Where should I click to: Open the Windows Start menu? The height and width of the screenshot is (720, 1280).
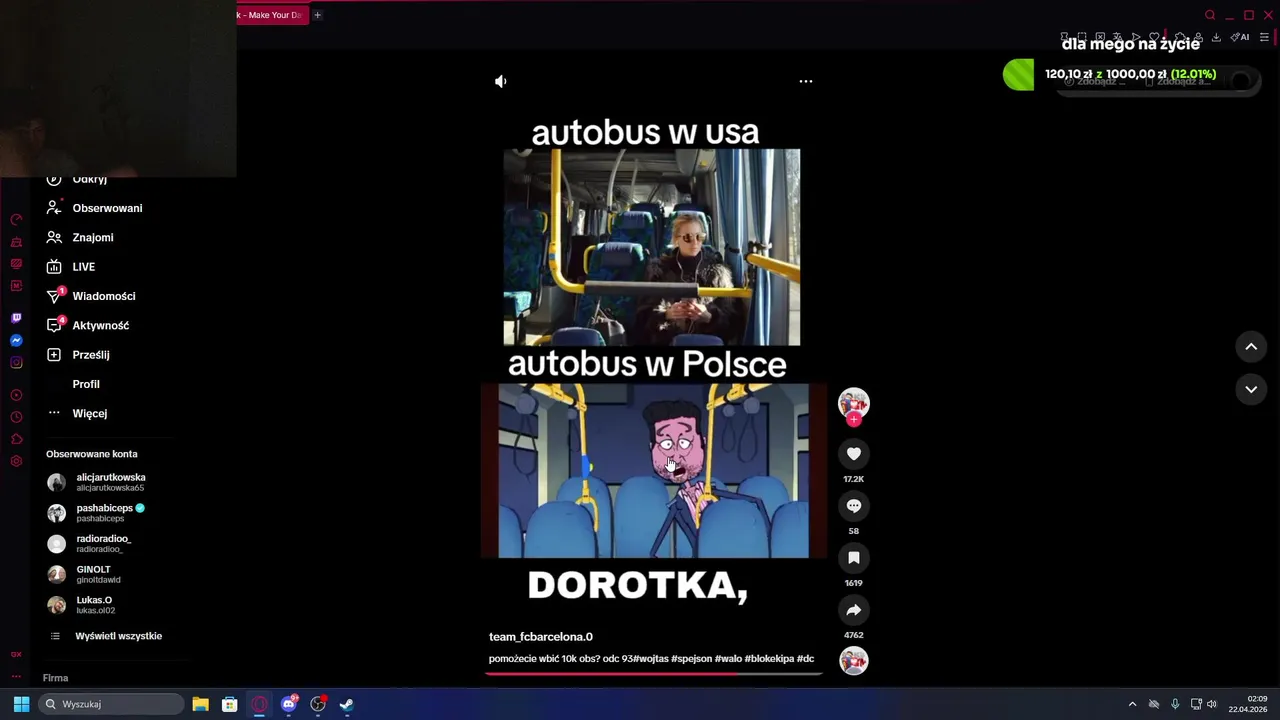coord(21,704)
